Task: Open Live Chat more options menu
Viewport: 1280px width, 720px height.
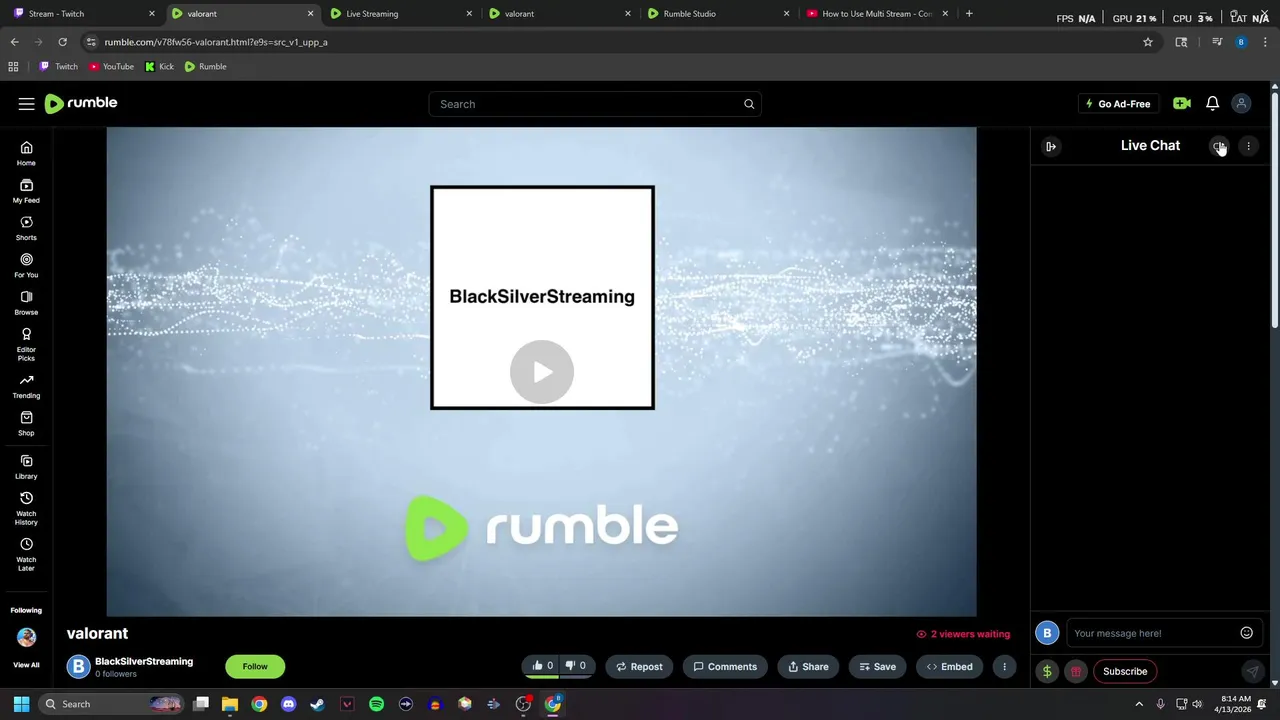Action: (1248, 146)
